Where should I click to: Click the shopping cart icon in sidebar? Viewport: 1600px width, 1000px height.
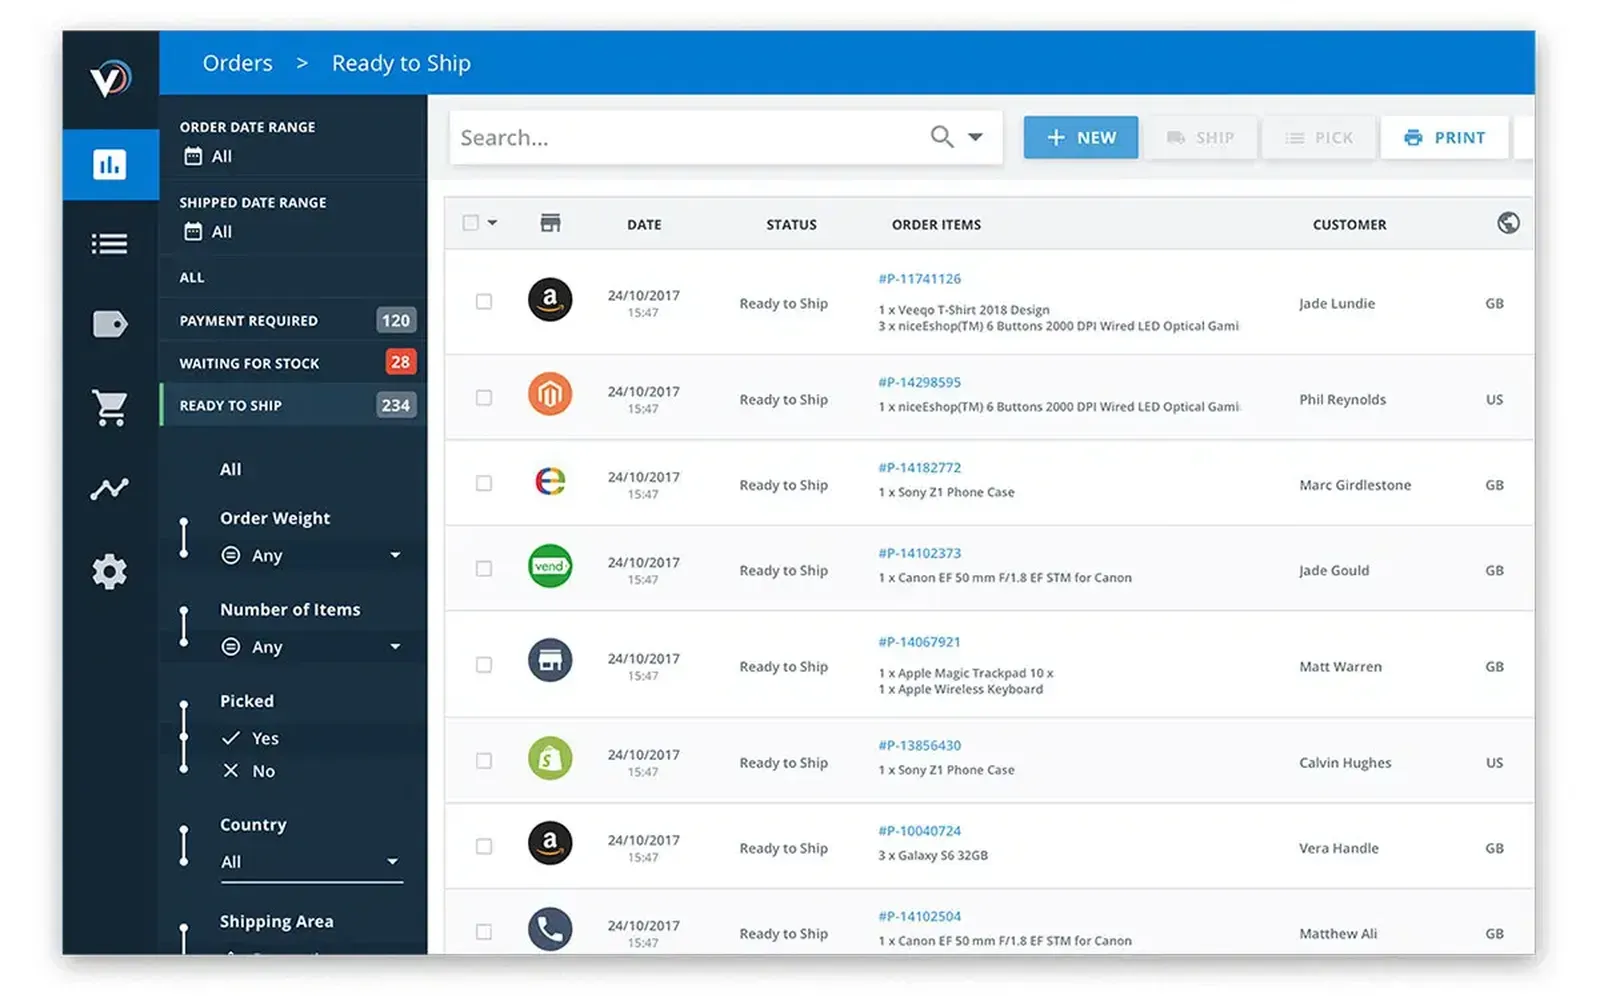[110, 407]
